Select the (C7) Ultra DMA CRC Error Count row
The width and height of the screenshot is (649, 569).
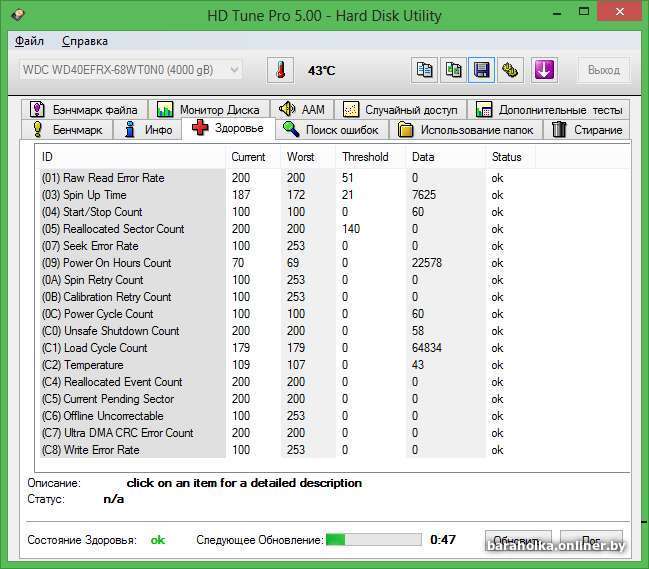tap(287, 433)
